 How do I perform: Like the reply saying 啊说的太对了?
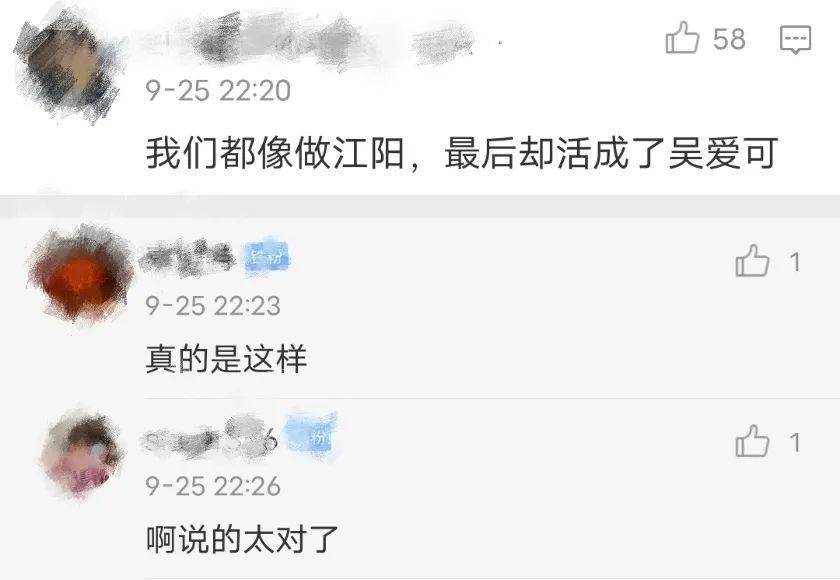(x=752, y=442)
